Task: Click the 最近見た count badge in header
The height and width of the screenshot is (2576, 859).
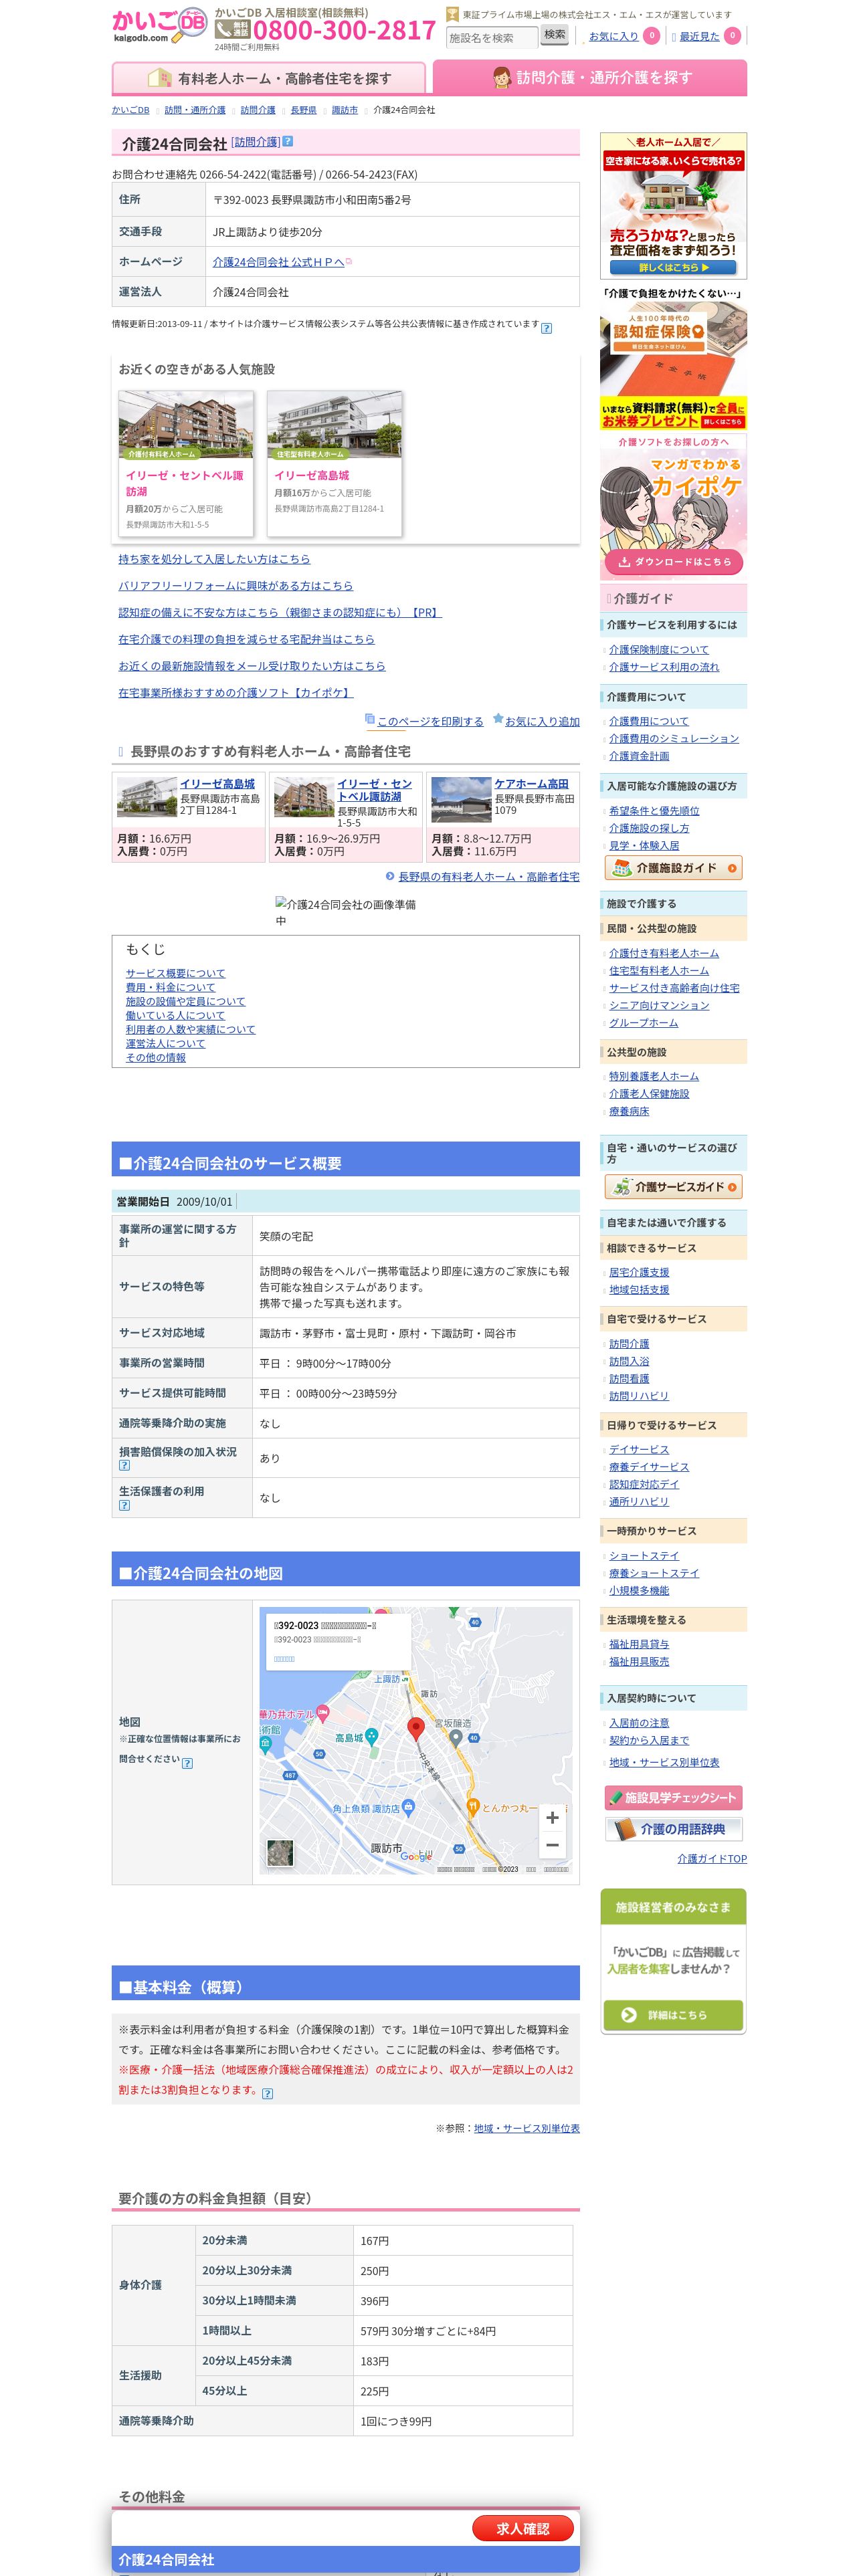Action: coord(732,36)
